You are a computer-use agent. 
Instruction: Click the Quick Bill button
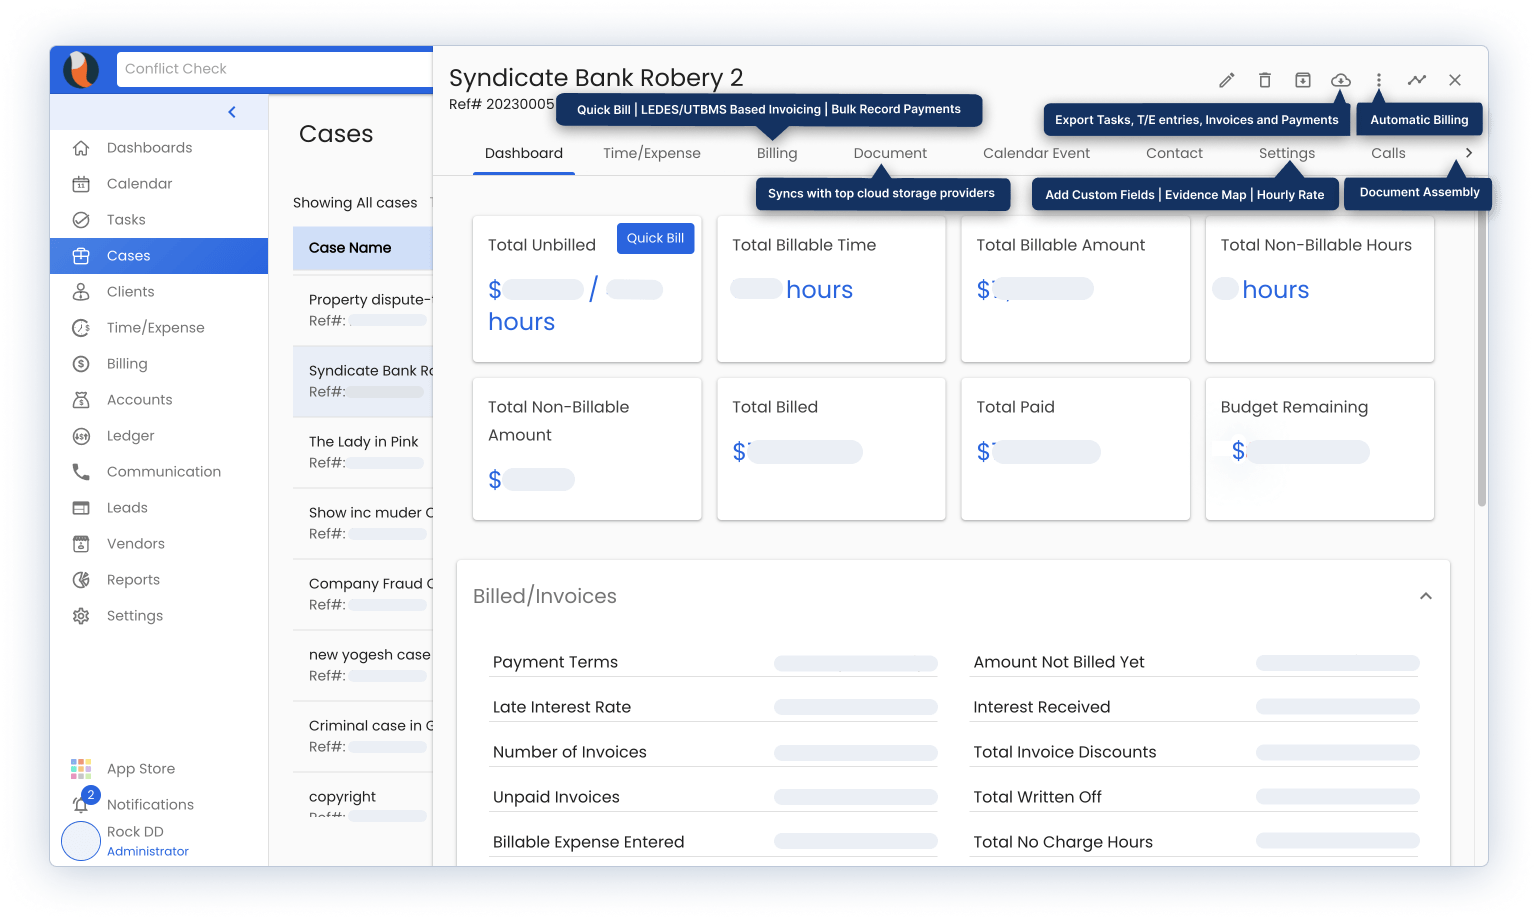(655, 238)
